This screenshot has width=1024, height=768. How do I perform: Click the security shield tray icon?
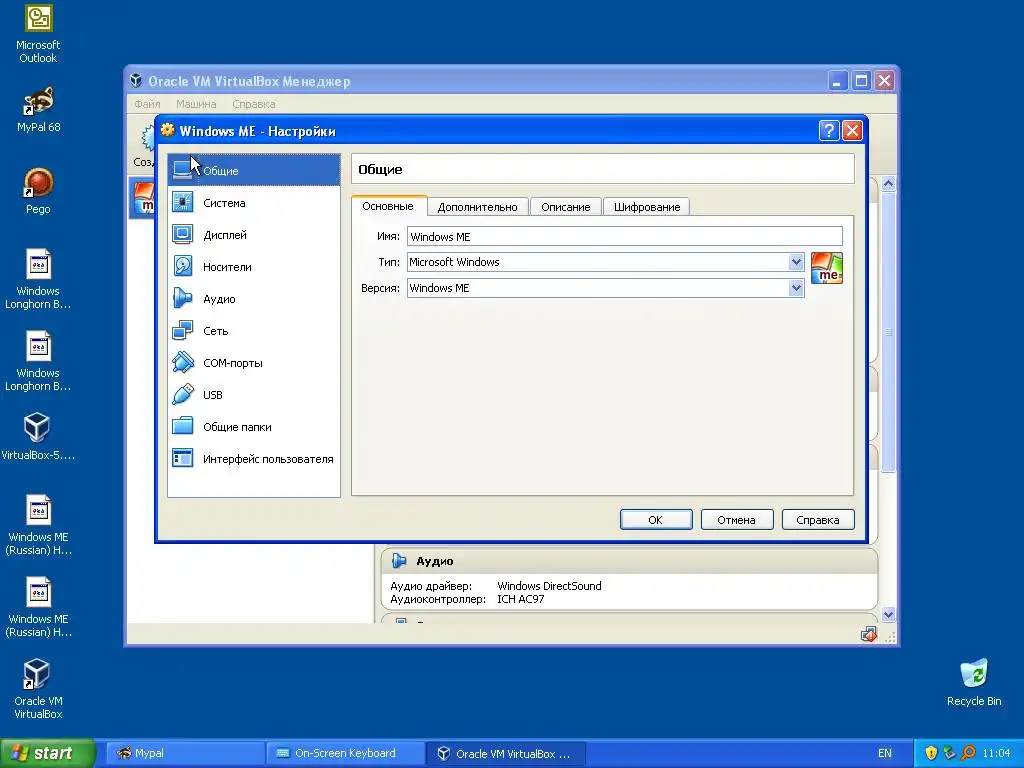pyautogui.click(x=931, y=753)
